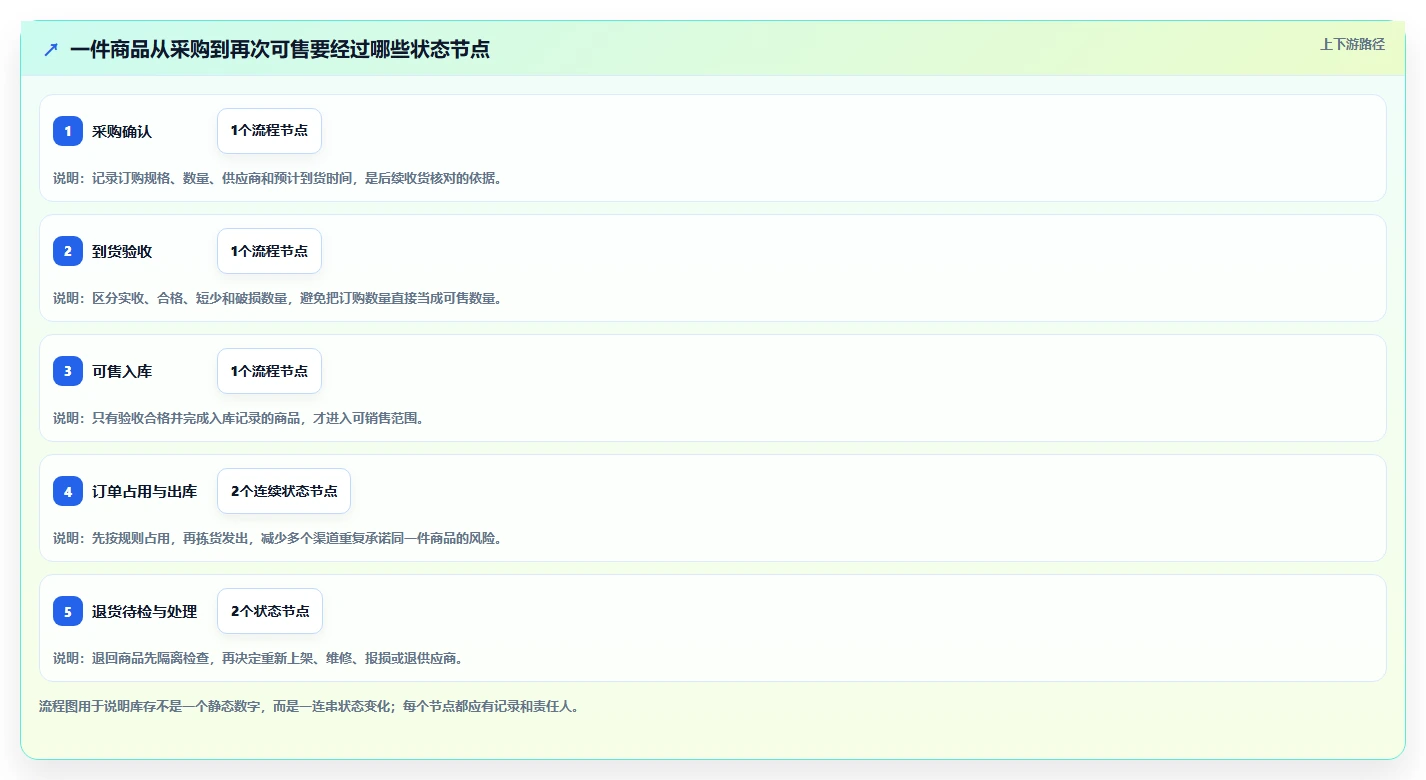Click the 2个连续状态节点 chip
The width and height of the screenshot is (1426, 780).
(284, 491)
